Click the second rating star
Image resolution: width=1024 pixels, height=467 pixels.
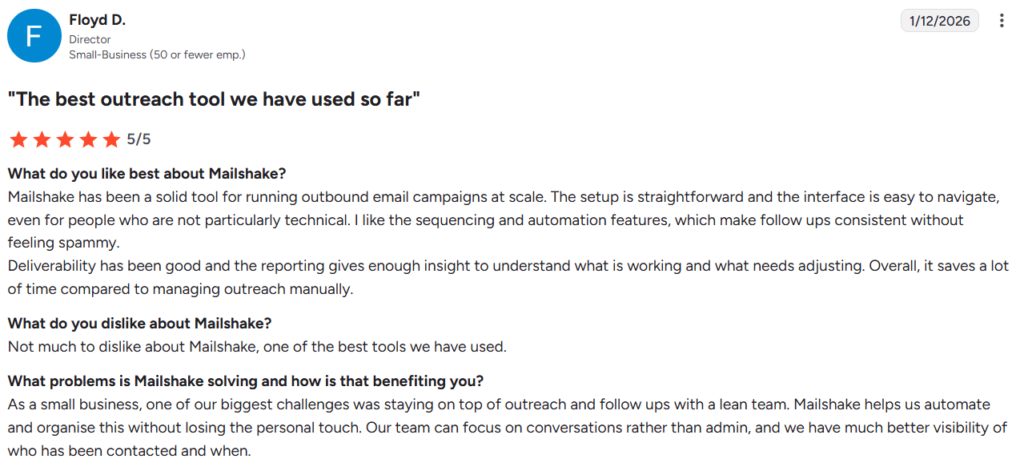(x=42, y=139)
